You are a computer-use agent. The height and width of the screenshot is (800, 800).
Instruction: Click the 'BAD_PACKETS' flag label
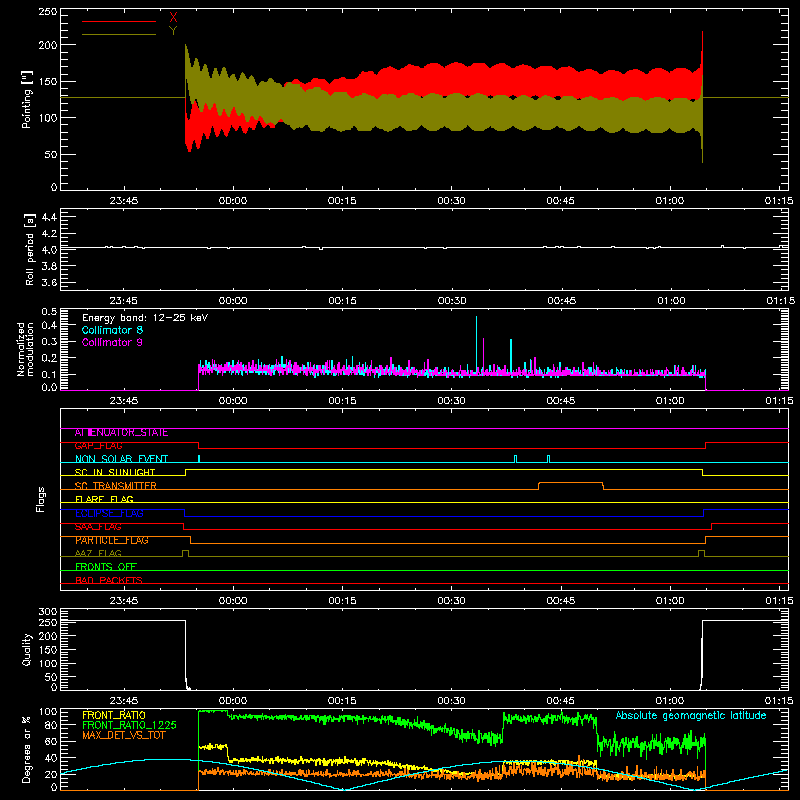[x=109, y=580]
